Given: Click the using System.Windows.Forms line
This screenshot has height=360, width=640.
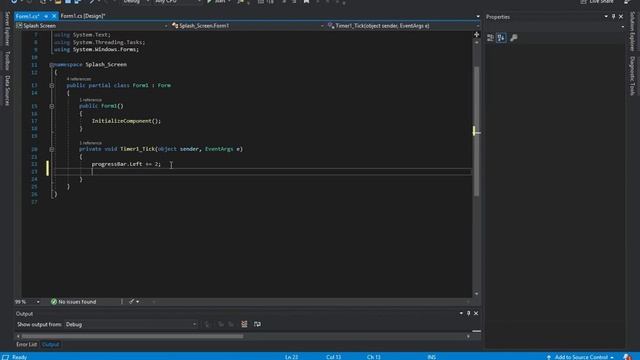Looking at the screenshot, I should click(x=96, y=49).
